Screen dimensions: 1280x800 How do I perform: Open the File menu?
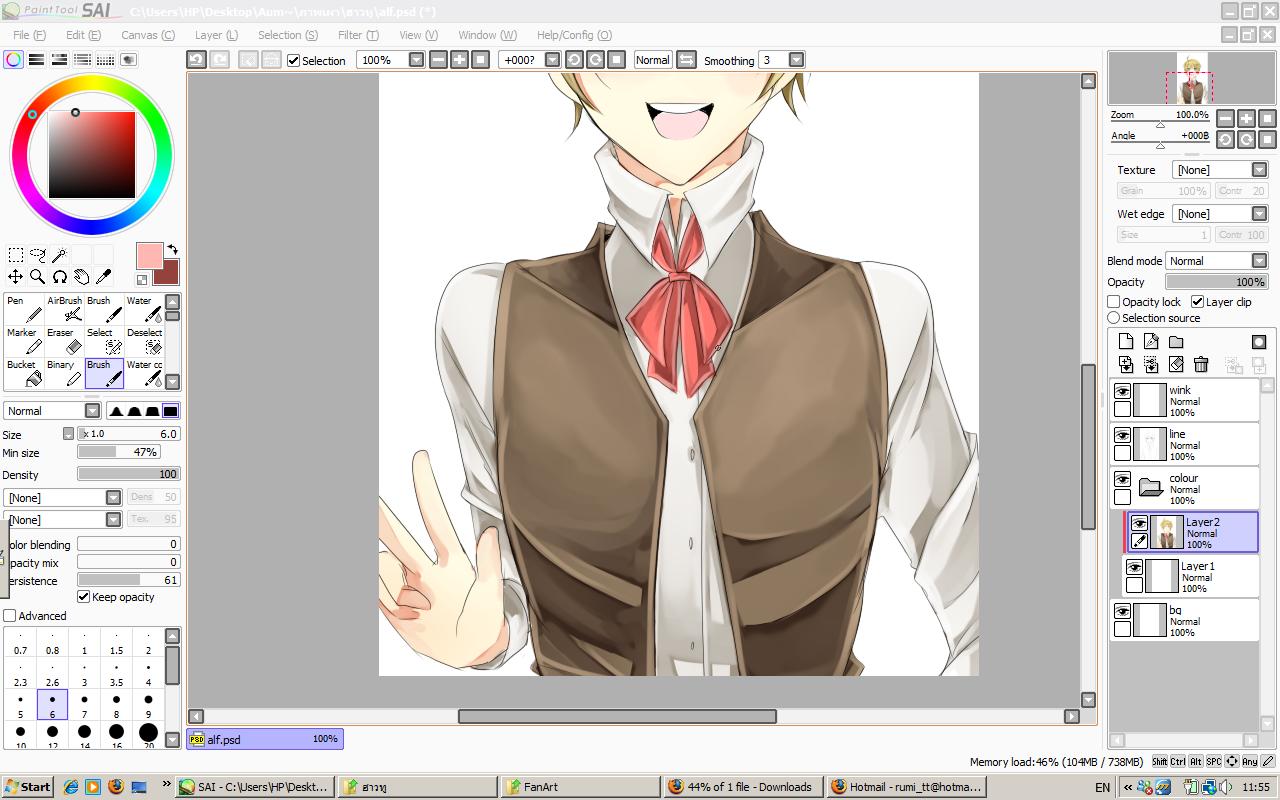29,35
